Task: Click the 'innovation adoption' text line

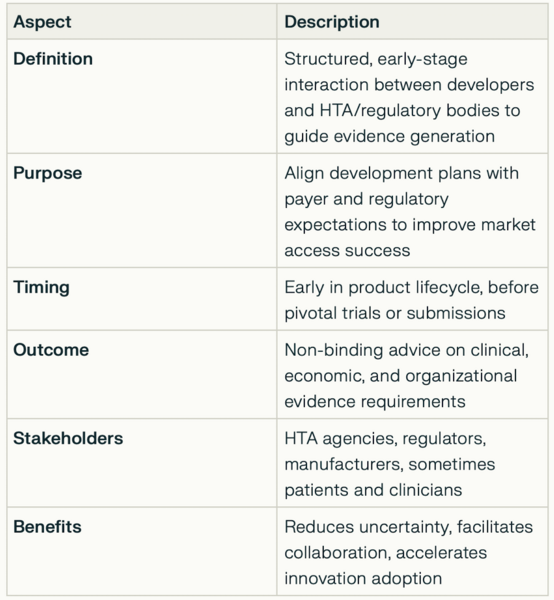Action: [x=363, y=579]
